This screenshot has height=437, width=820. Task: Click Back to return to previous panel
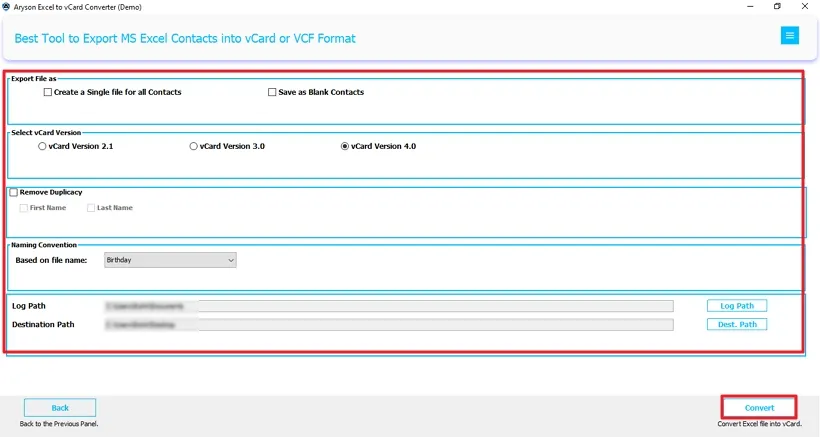coord(60,408)
